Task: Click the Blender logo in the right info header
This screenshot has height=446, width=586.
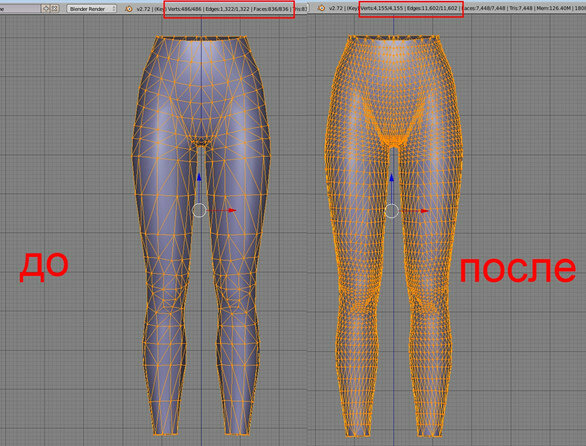Action: point(321,8)
